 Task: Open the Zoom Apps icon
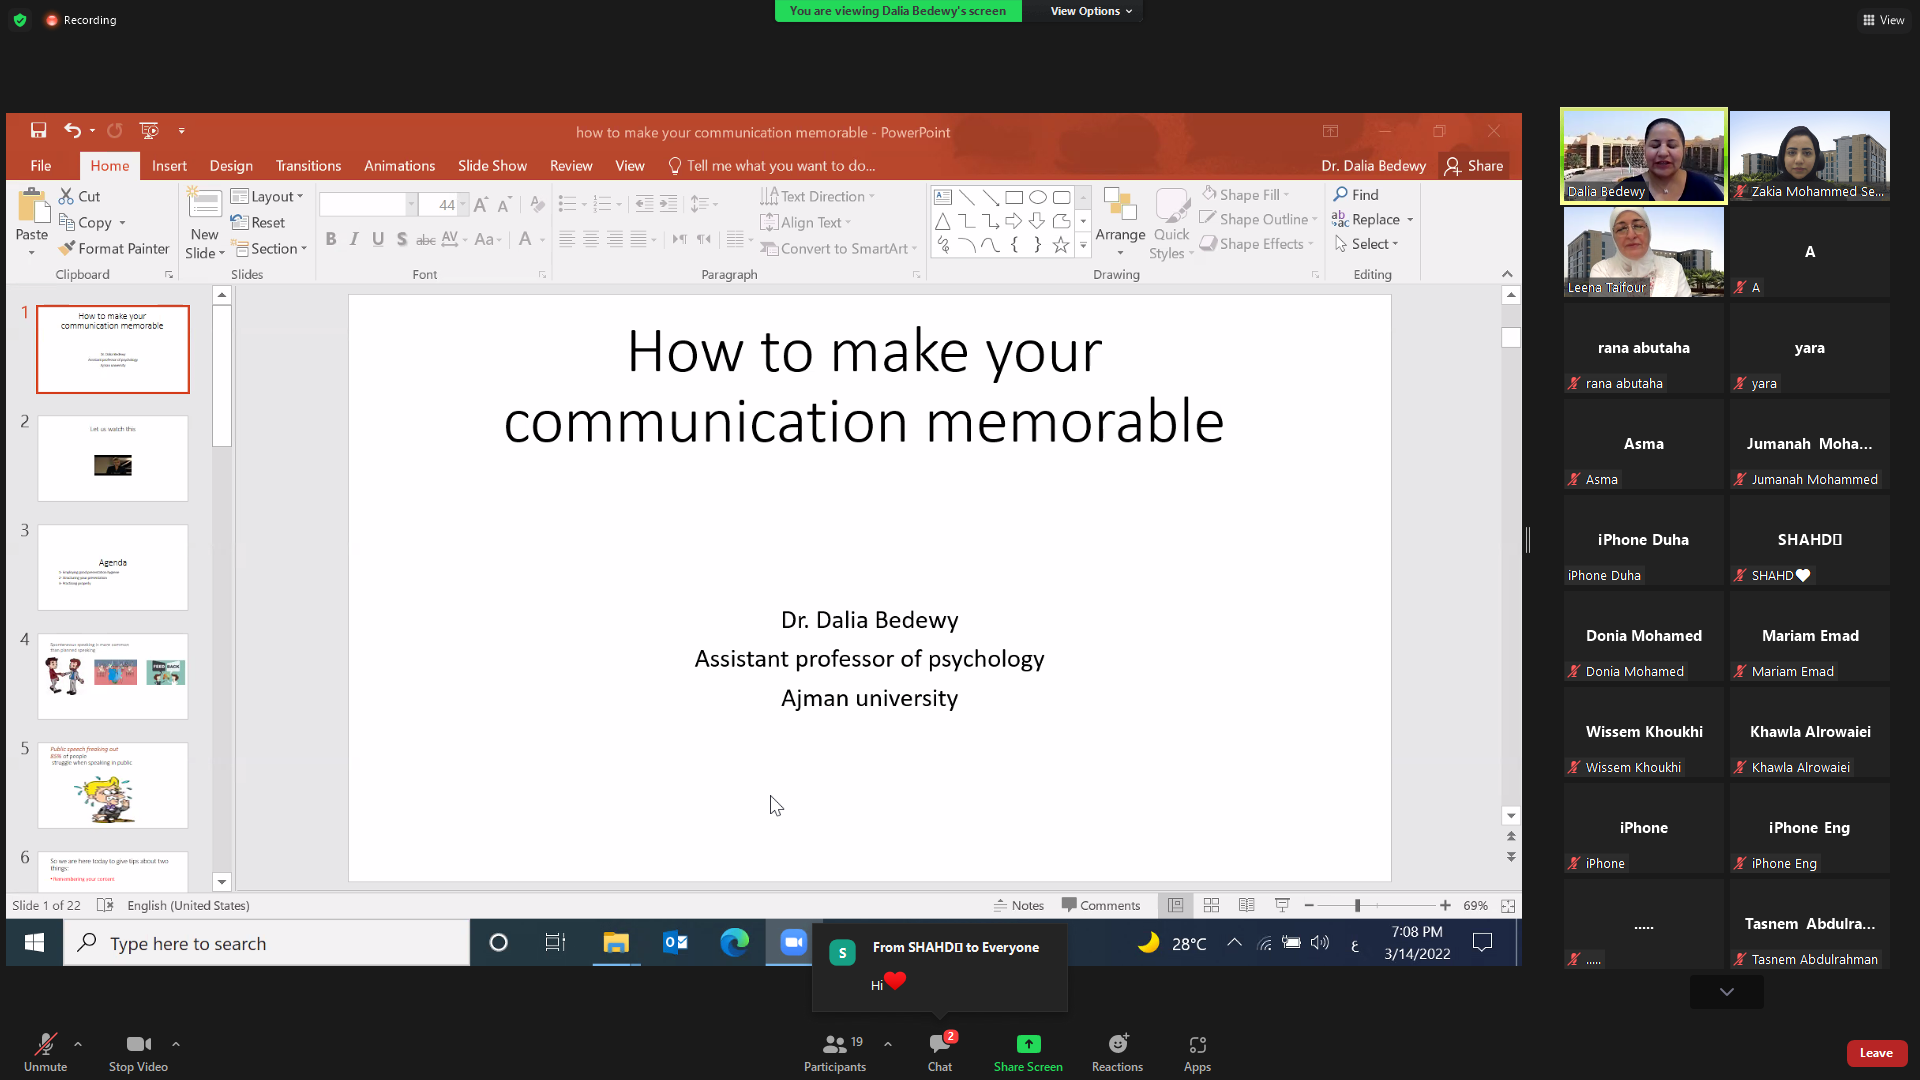[x=1197, y=1044]
